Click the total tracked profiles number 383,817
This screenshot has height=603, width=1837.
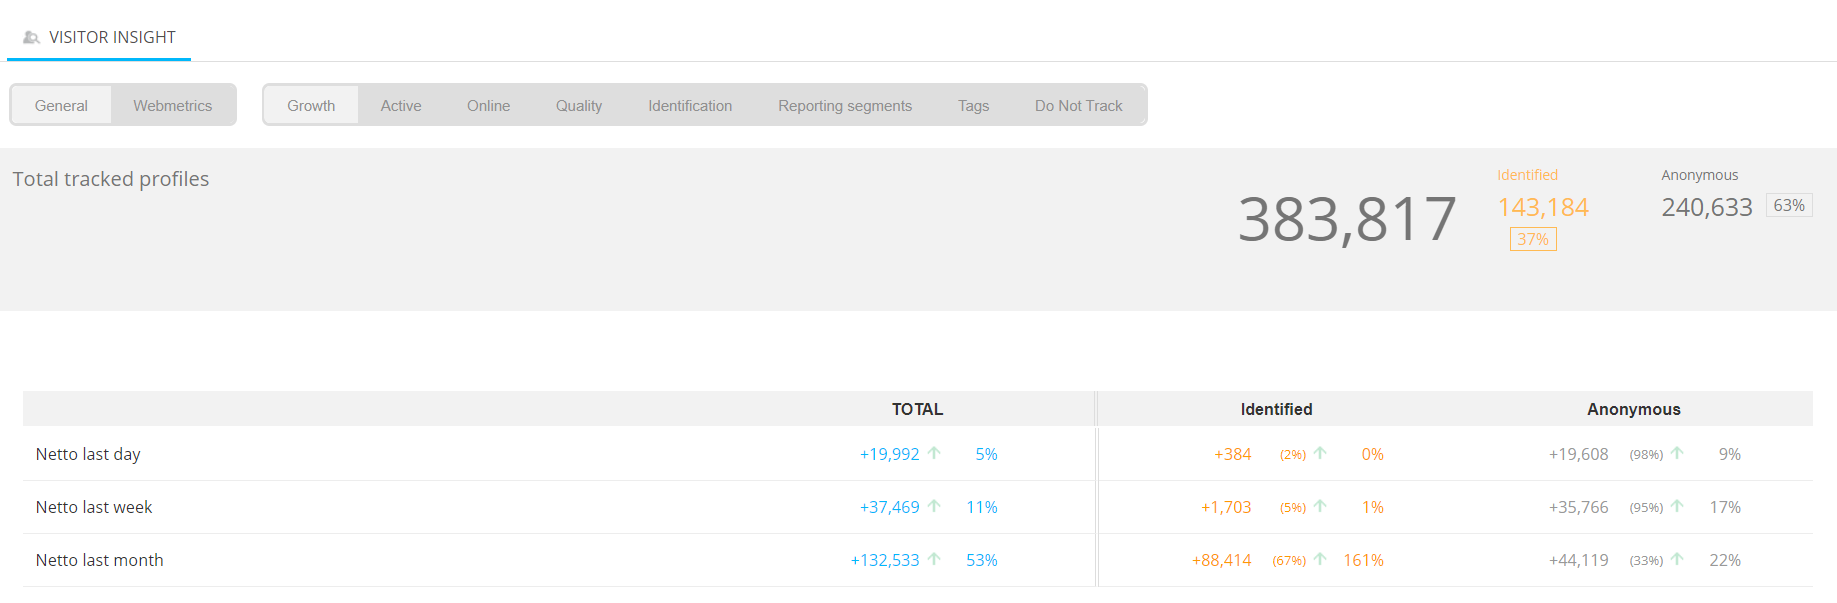coord(1346,219)
